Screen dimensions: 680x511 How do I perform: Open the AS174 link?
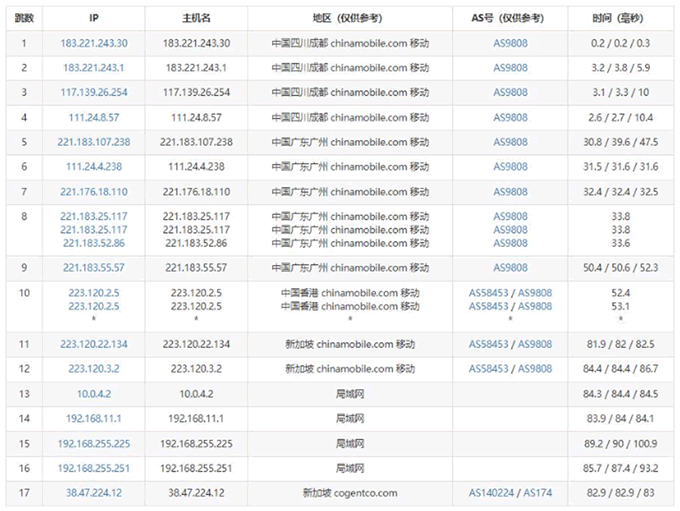coord(537,493)
